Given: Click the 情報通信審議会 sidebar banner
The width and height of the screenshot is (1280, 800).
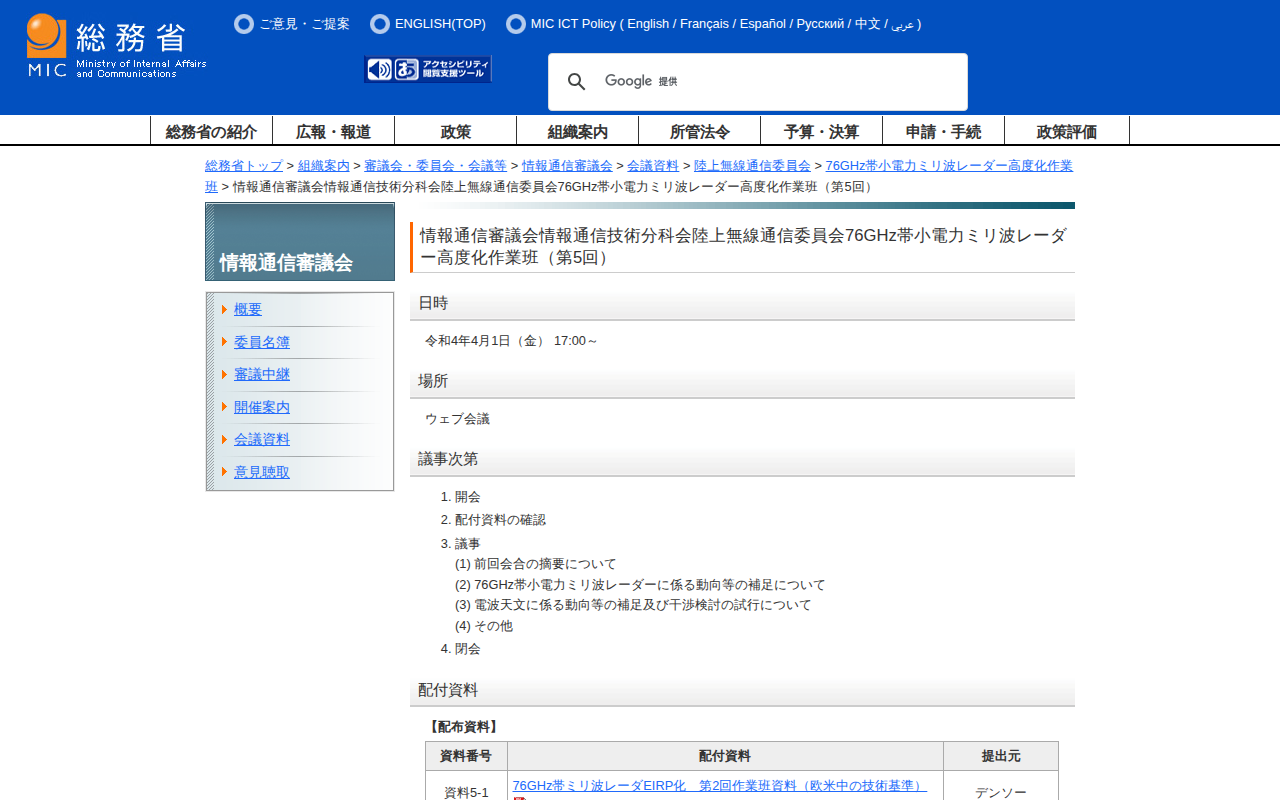Looking at the screenshot, I should 300,242.
